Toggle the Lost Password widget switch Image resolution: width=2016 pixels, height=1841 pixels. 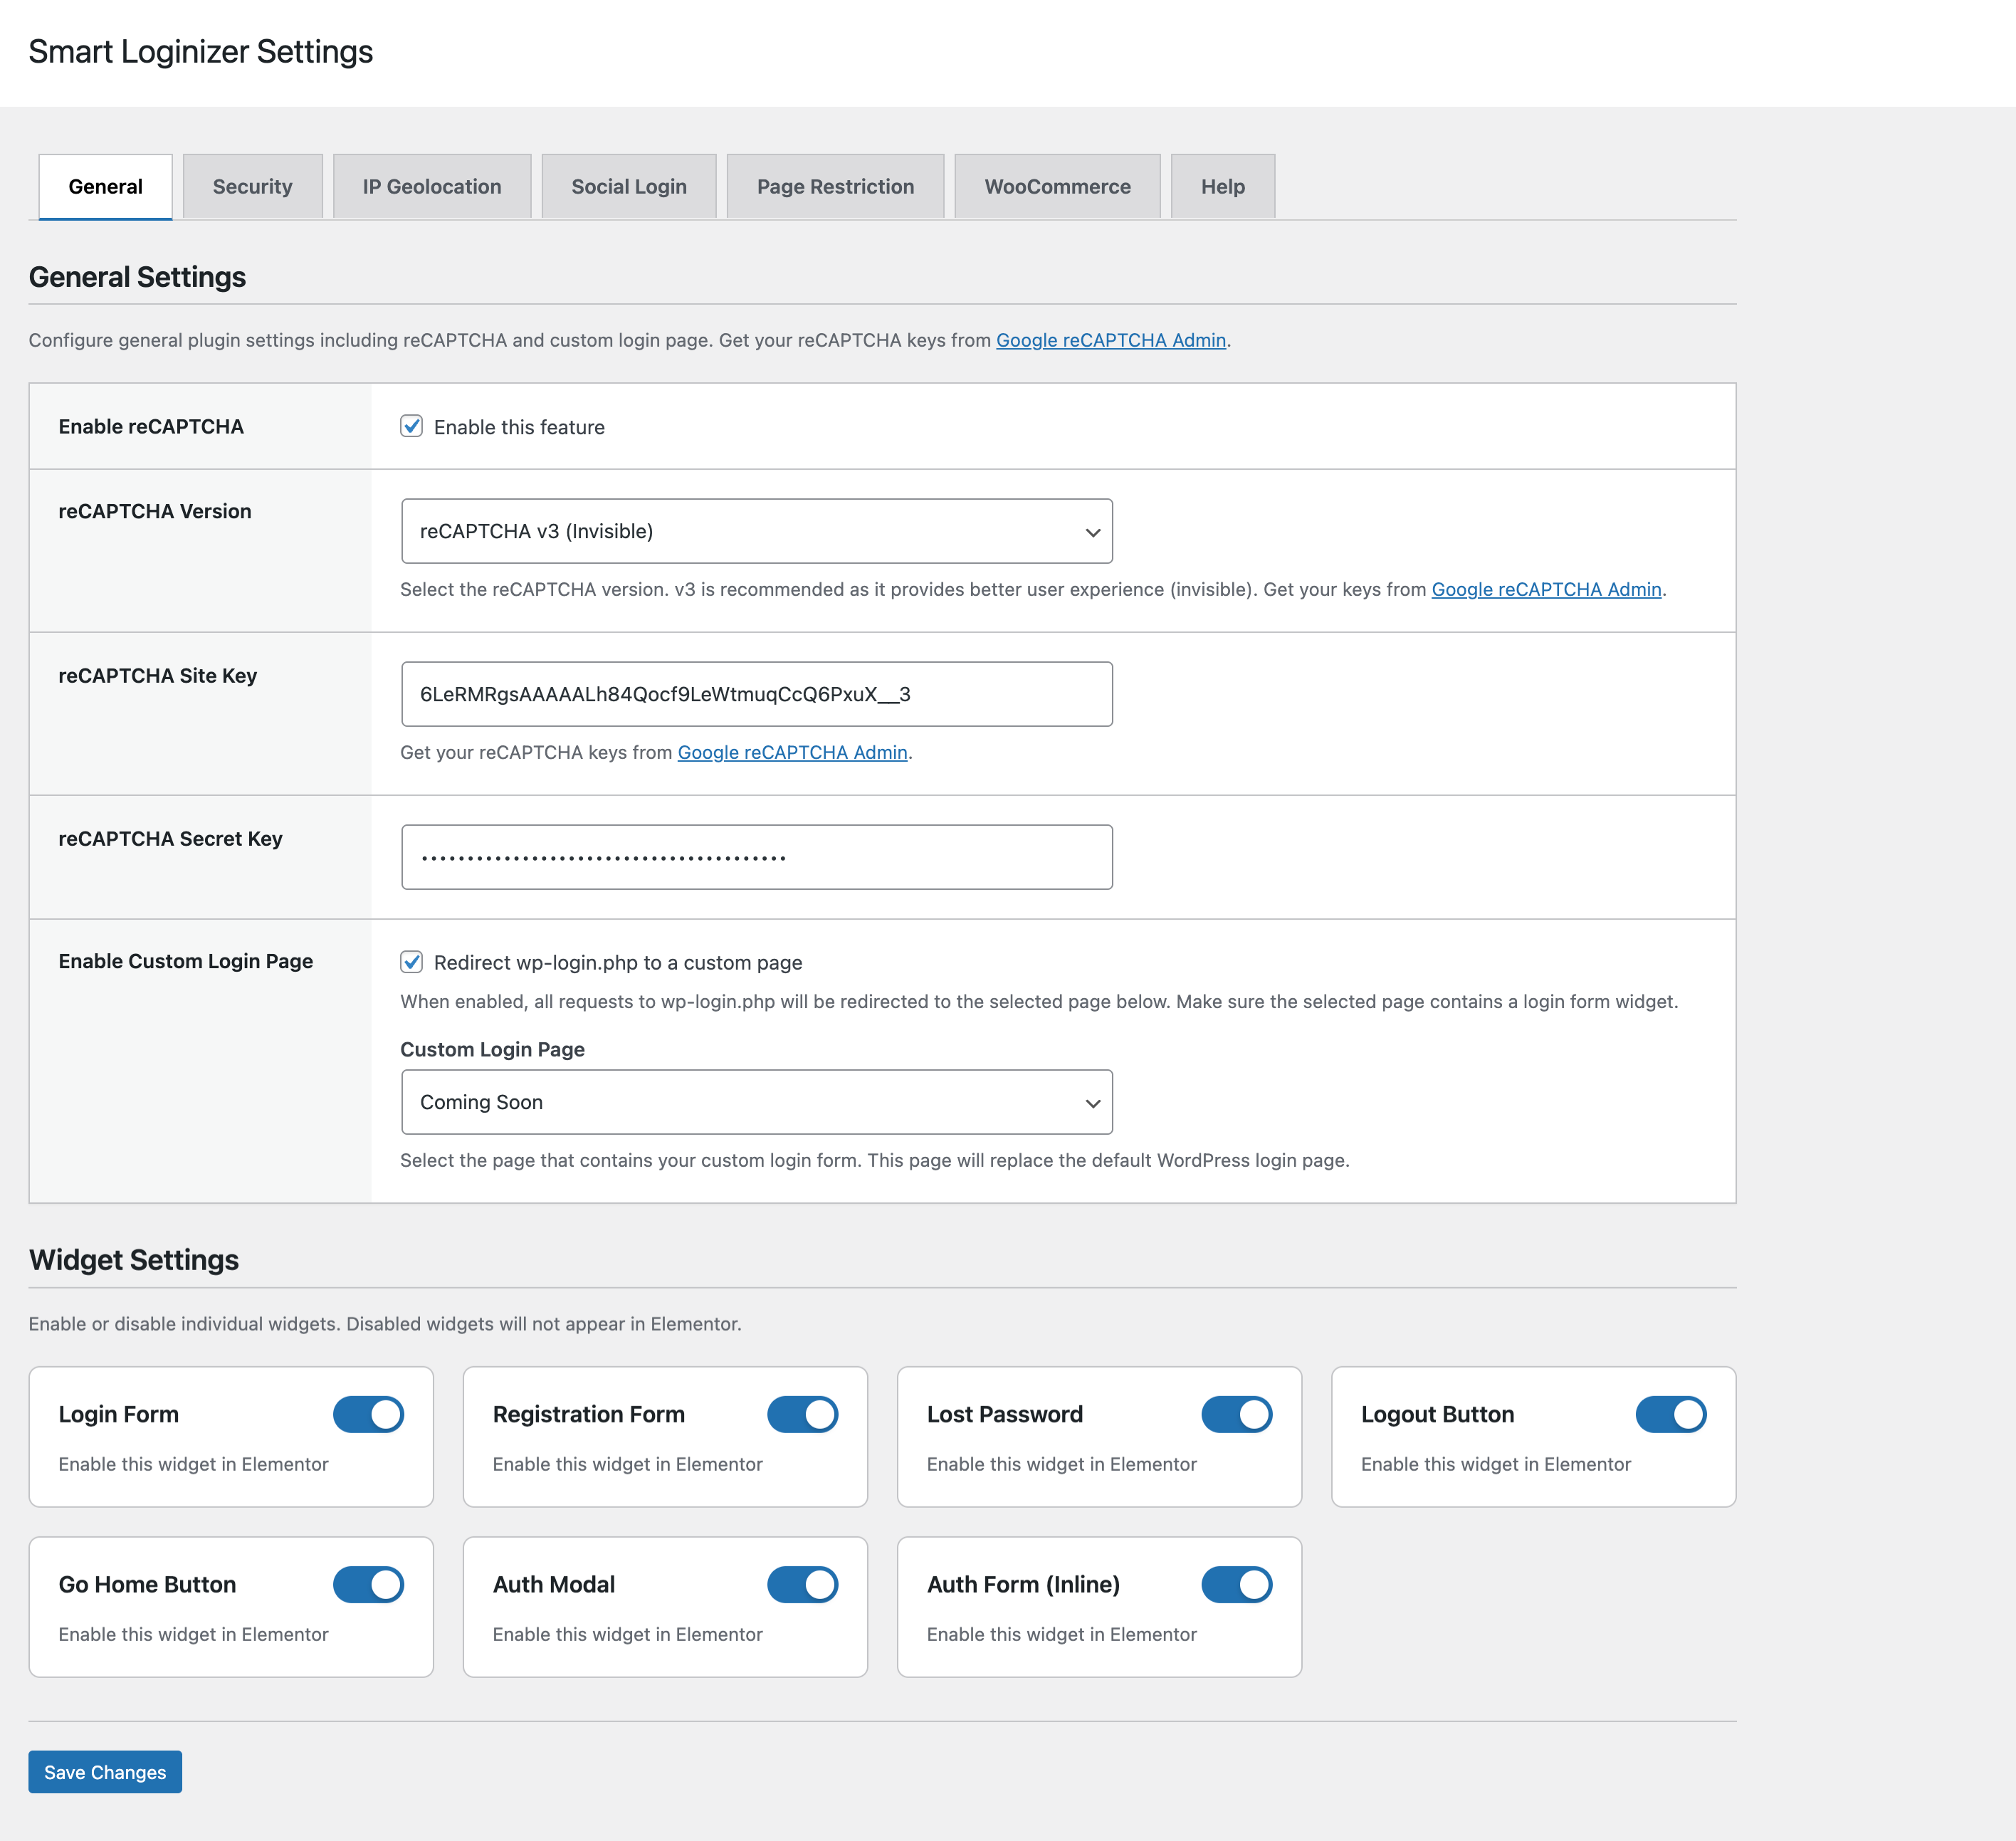coord(1236,1414)
